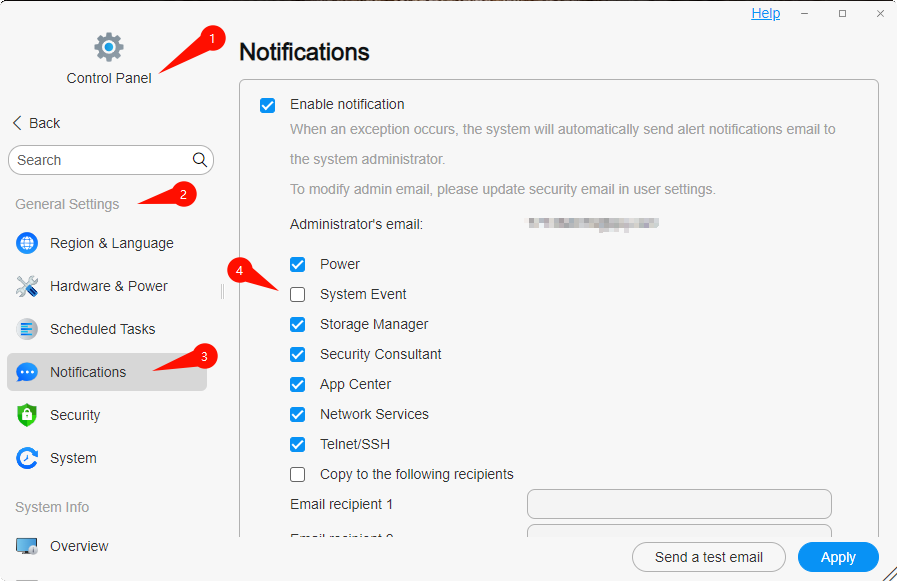Disable the Enable notification checkbox

tap(267, 105)
